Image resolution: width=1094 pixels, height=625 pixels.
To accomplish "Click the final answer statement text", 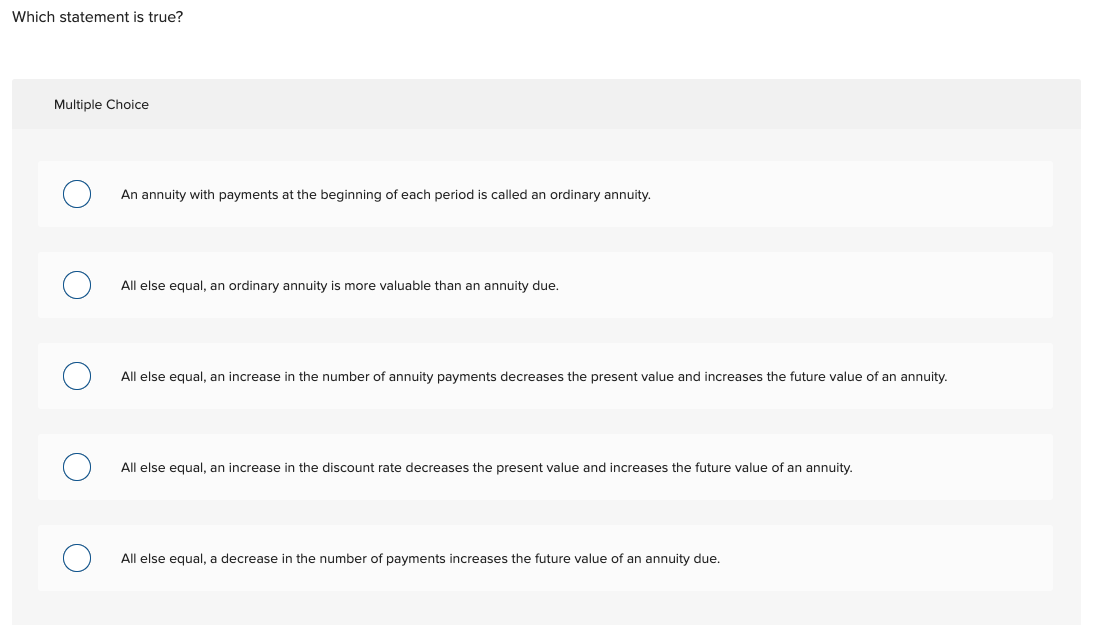I will point(420,558).
